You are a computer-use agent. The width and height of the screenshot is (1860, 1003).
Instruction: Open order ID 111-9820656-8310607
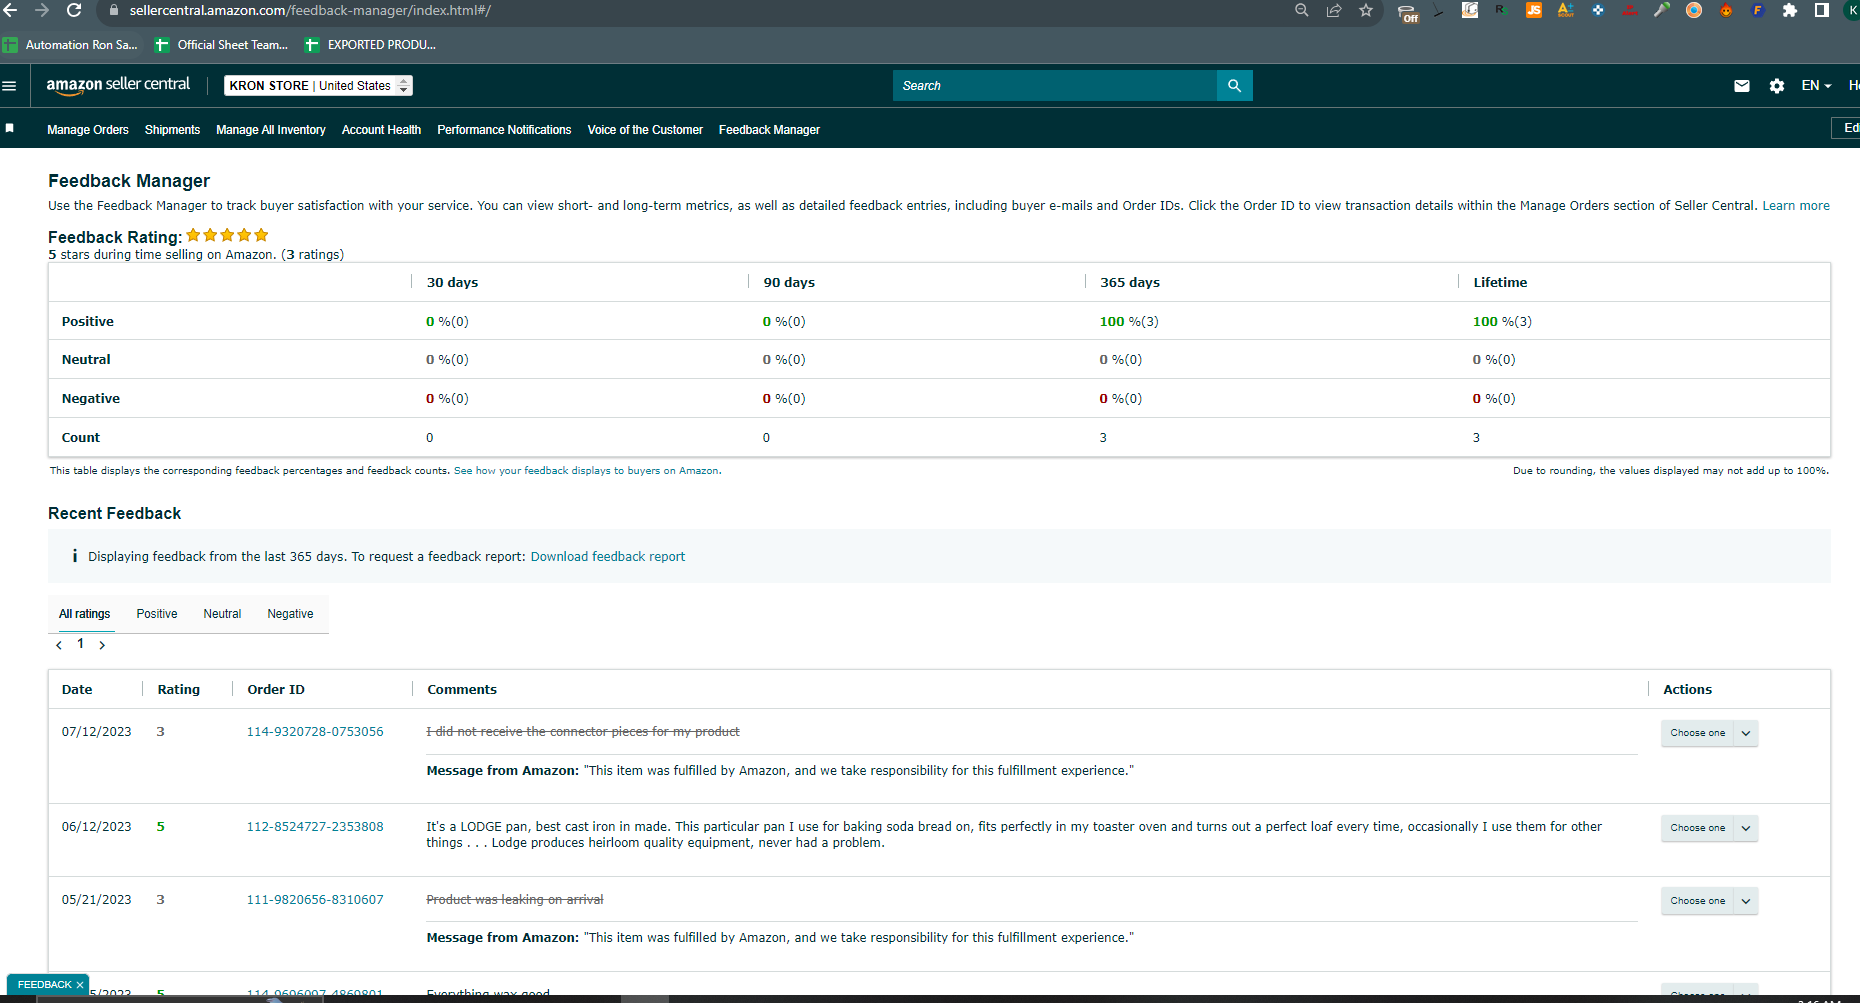tap(315, 900)
